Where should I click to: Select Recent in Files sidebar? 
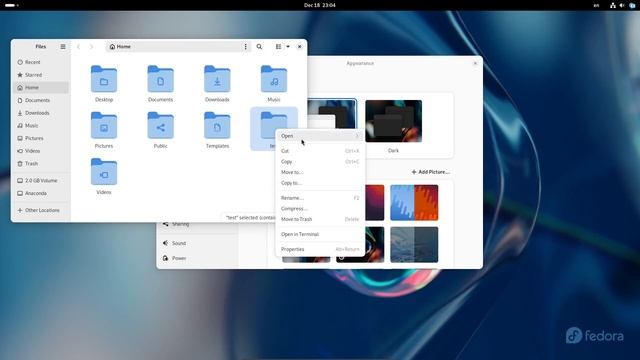pos(41,62)
